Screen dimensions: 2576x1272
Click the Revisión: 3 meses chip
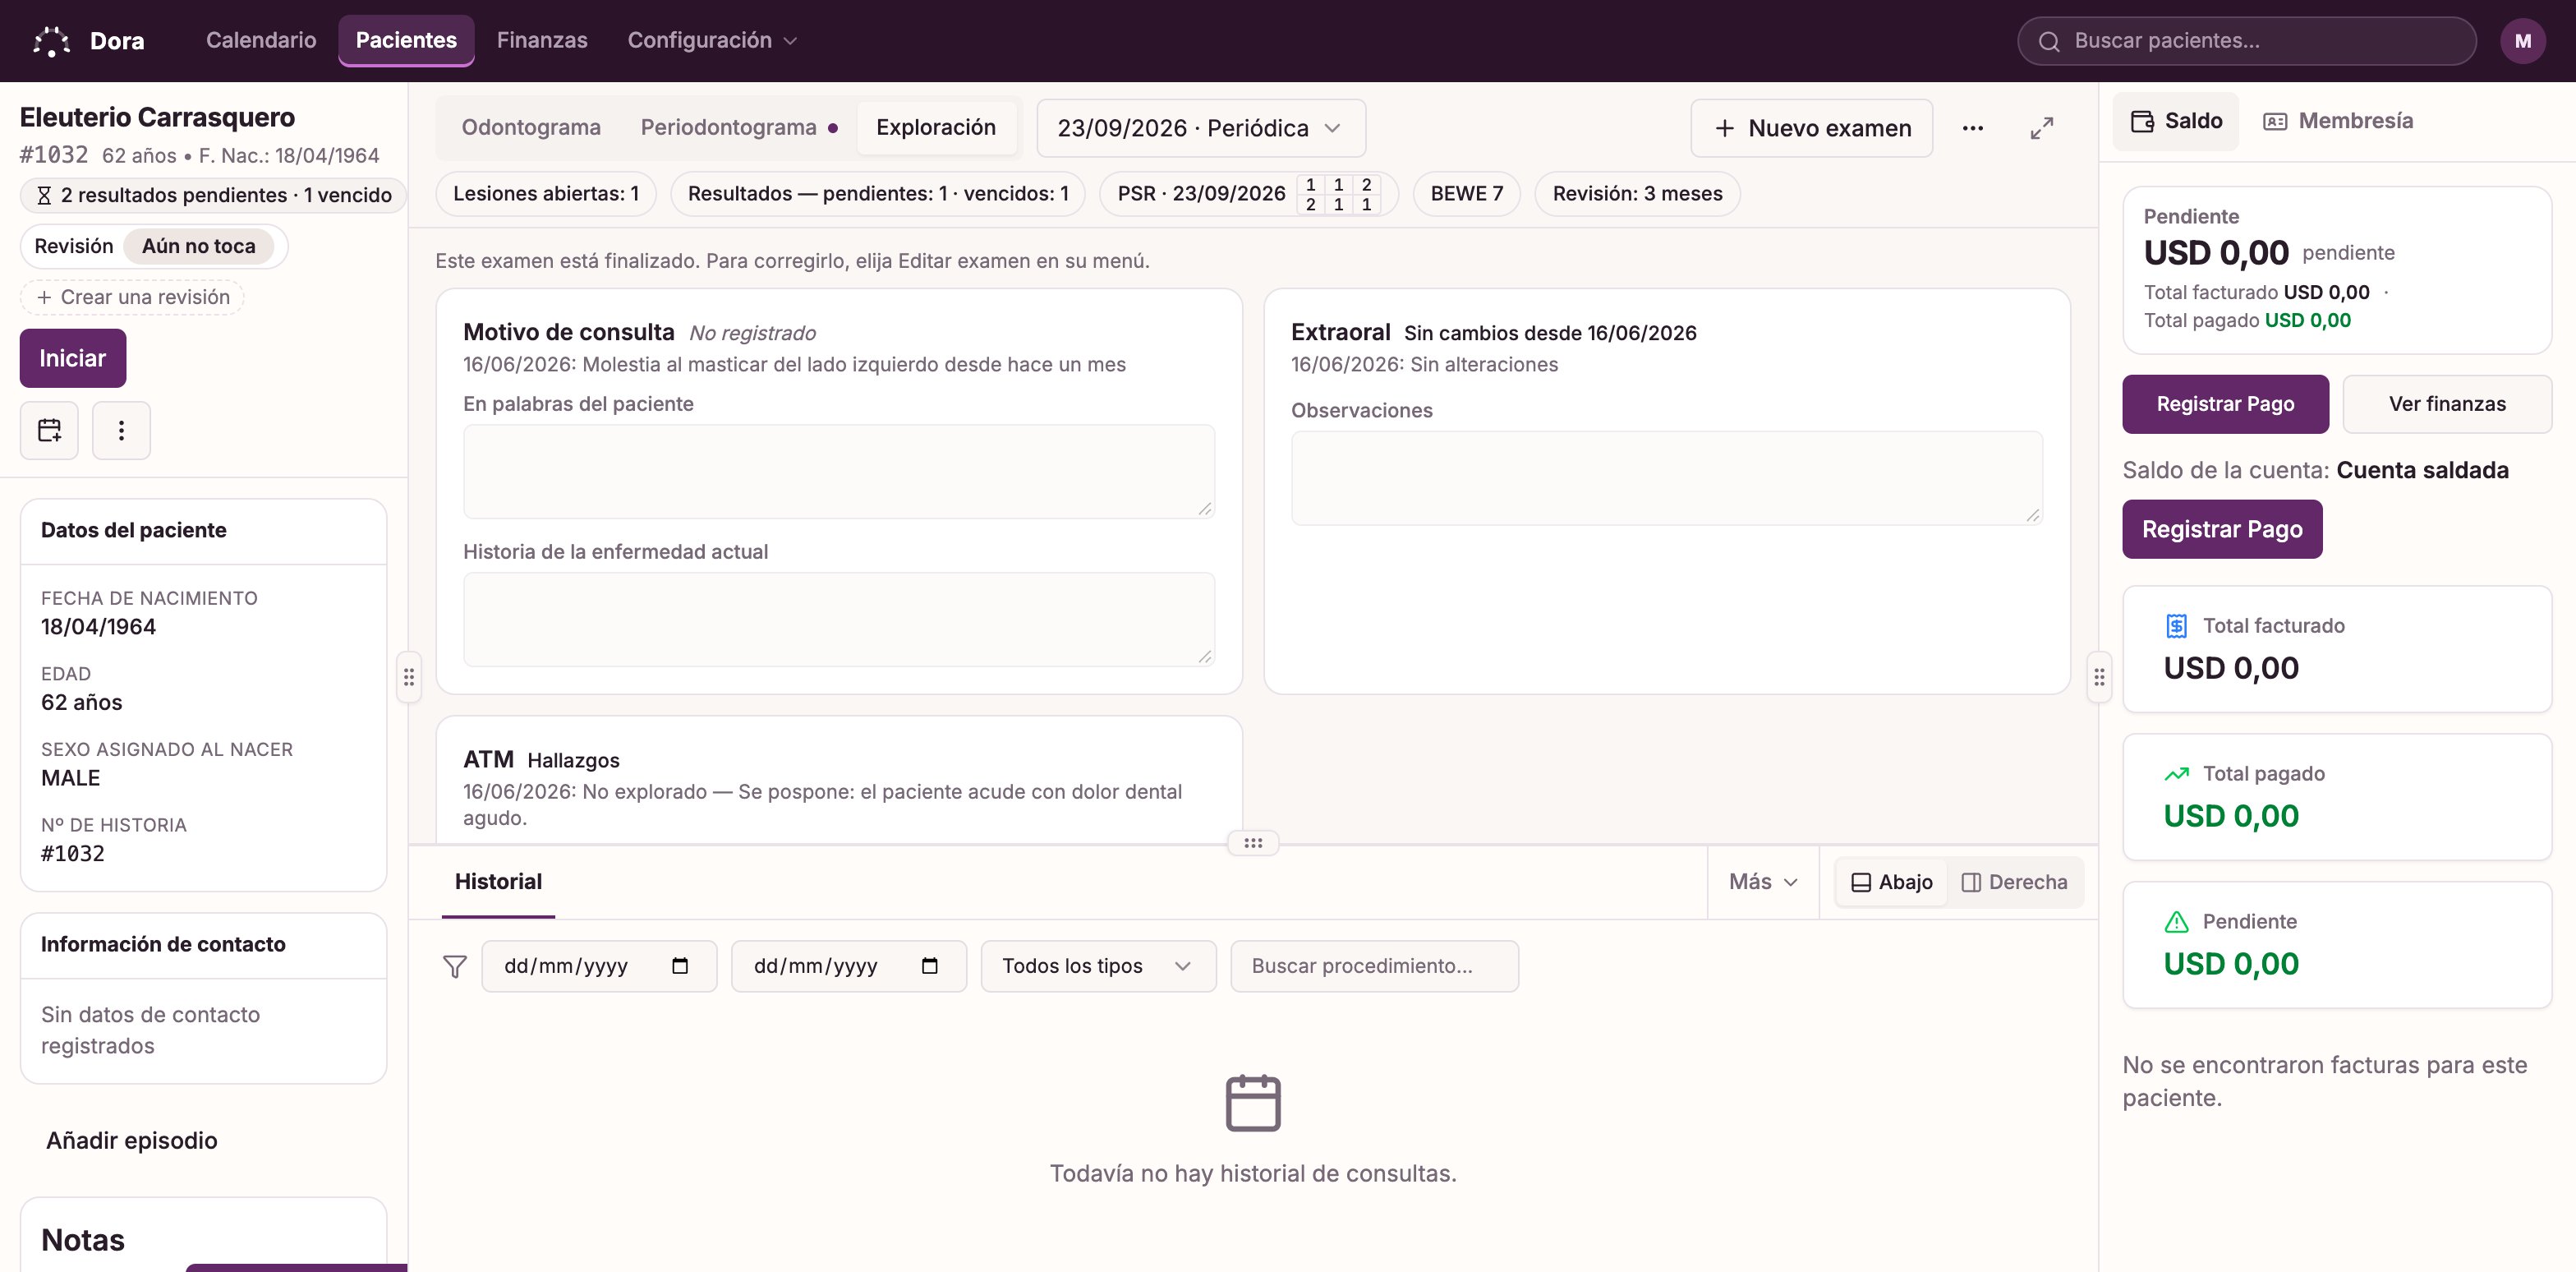1637,194
